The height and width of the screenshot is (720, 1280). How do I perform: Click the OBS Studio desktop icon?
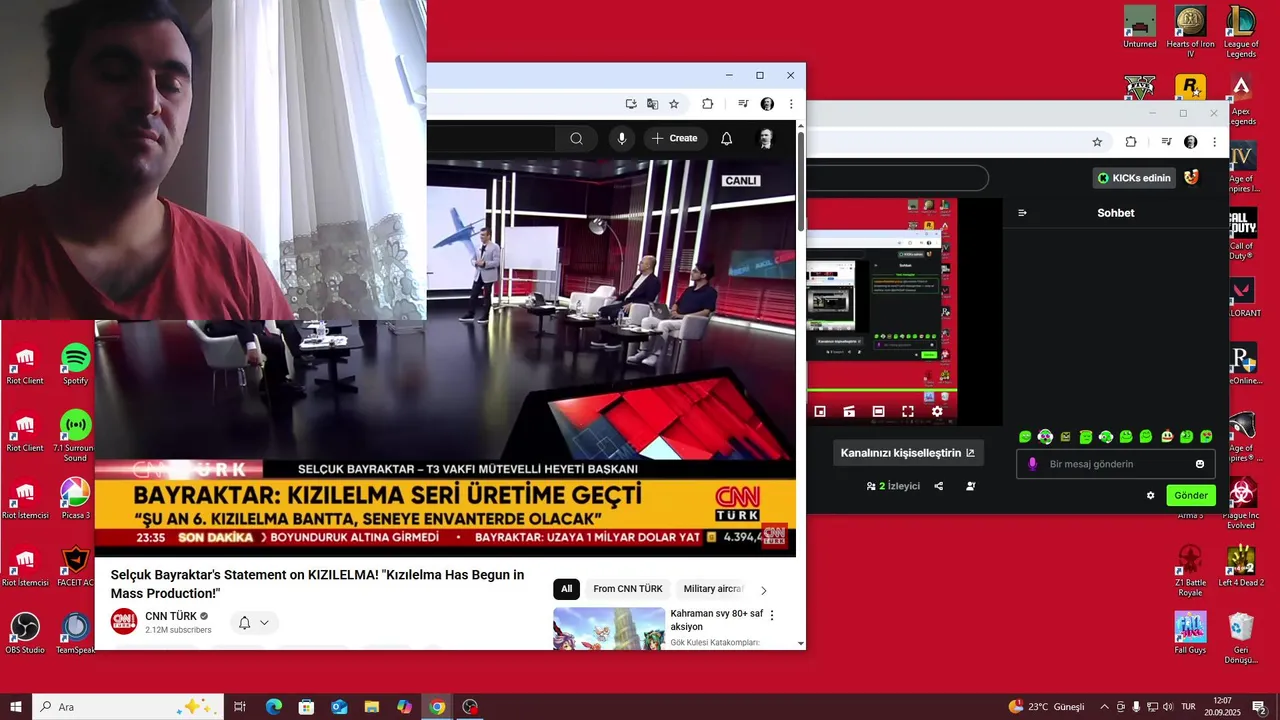25,633
